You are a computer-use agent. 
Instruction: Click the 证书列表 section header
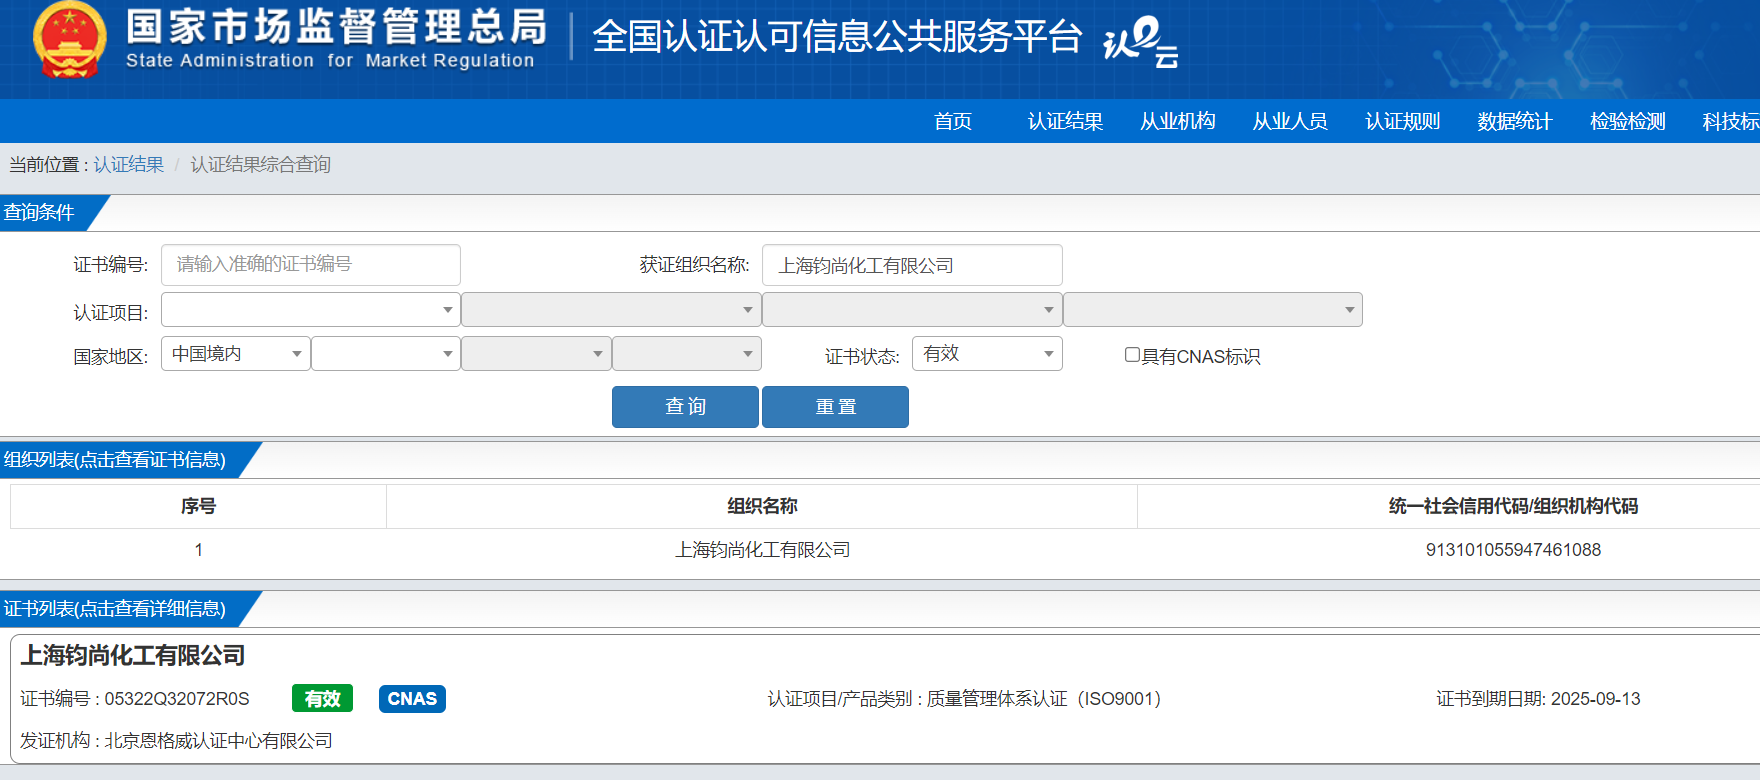(x=115, y=608)
